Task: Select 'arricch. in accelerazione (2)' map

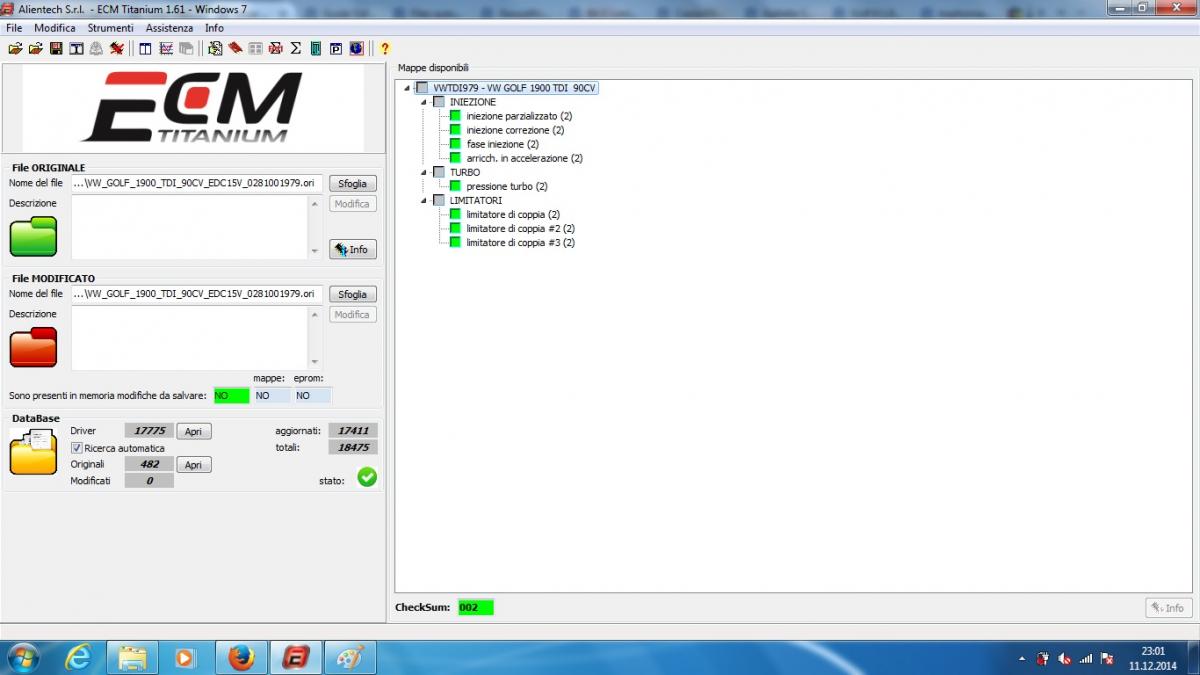Action: coord(524,158)
